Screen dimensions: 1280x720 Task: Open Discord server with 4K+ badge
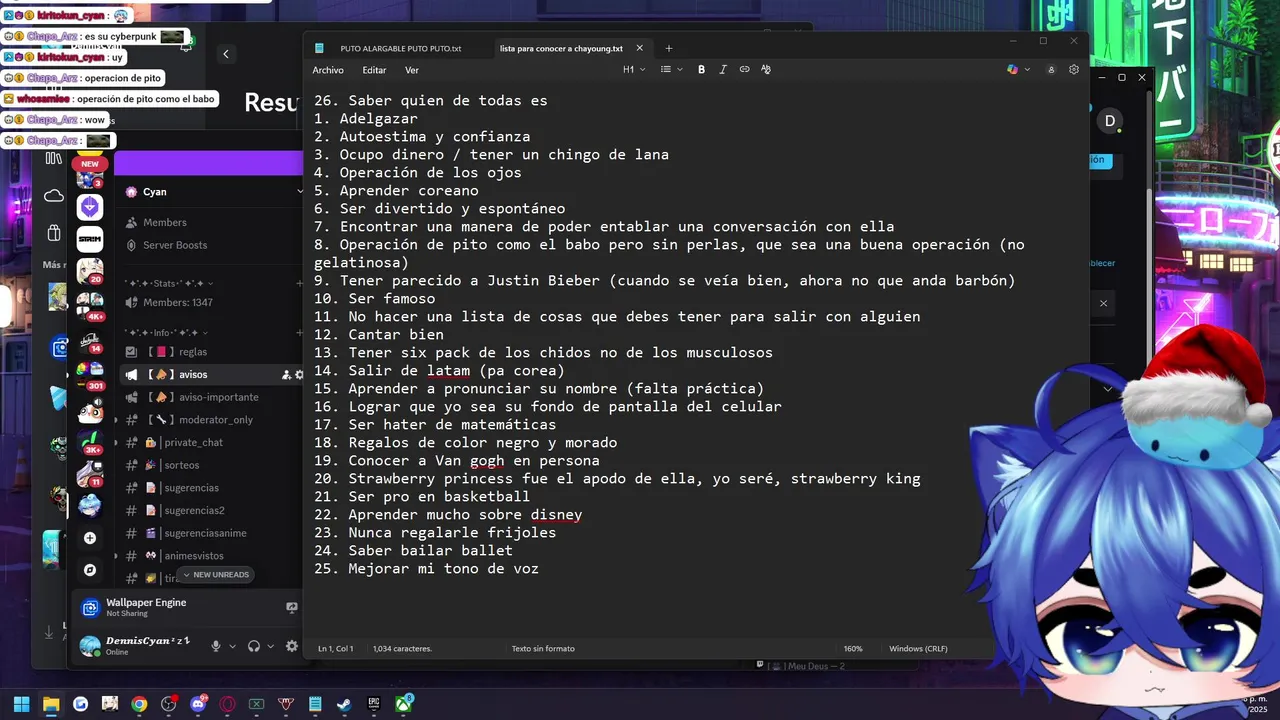[x=90, y=304]
